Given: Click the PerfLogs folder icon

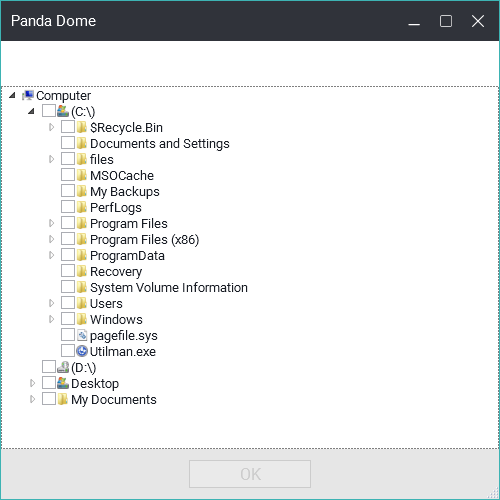Looking at the screenshot, I should [x=82, y=207].
